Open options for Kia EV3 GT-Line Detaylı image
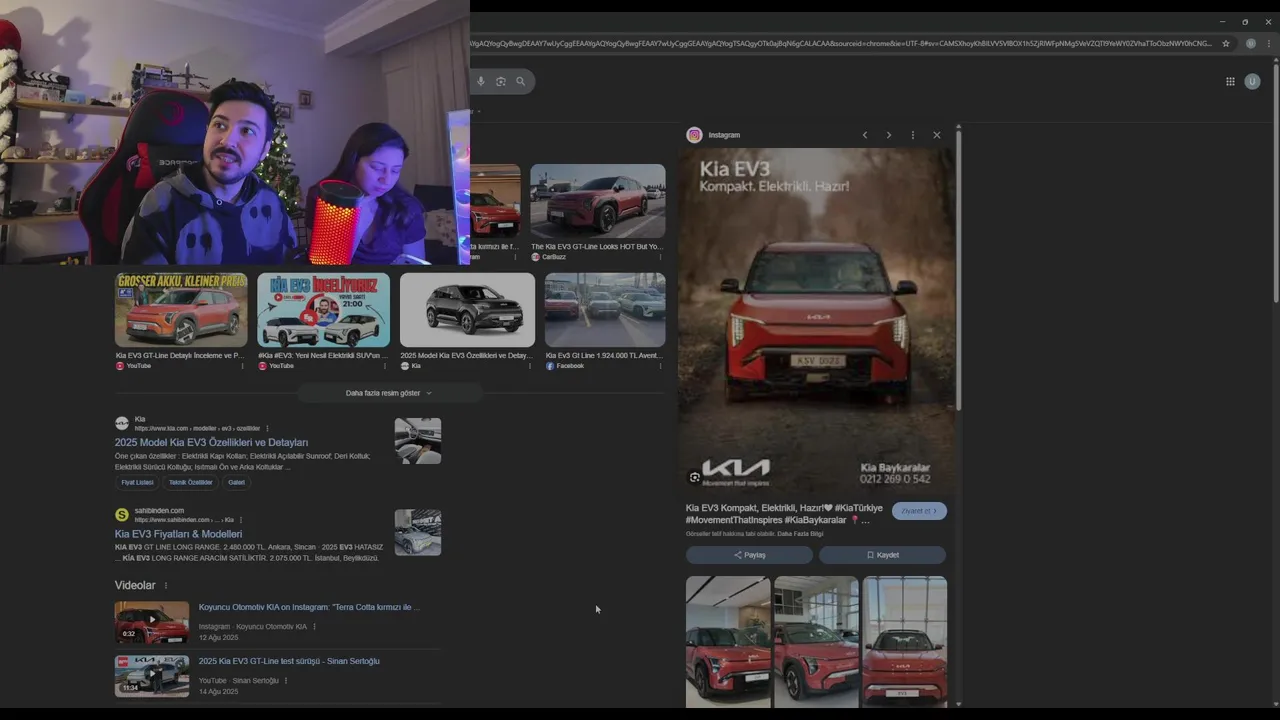Viewport: 1280px width, 720px height. [242, 366]
